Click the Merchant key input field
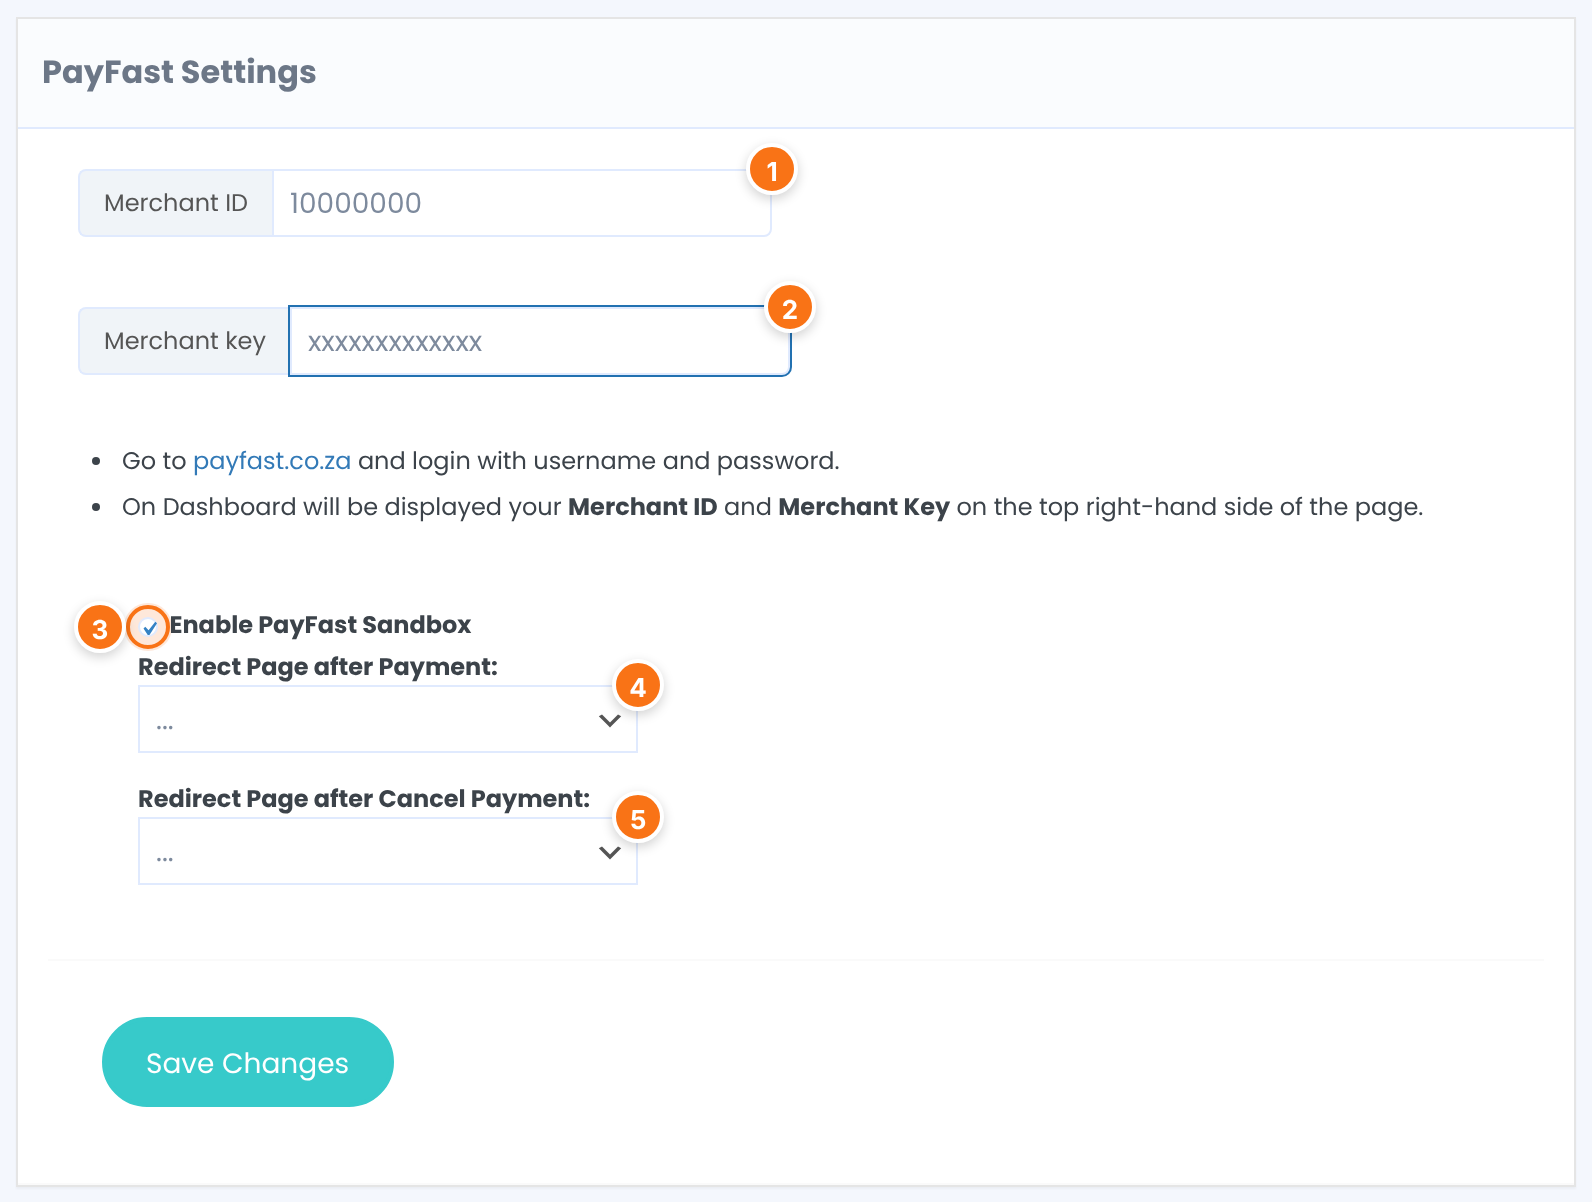The image size is (1592, 1202). (539, 341)
